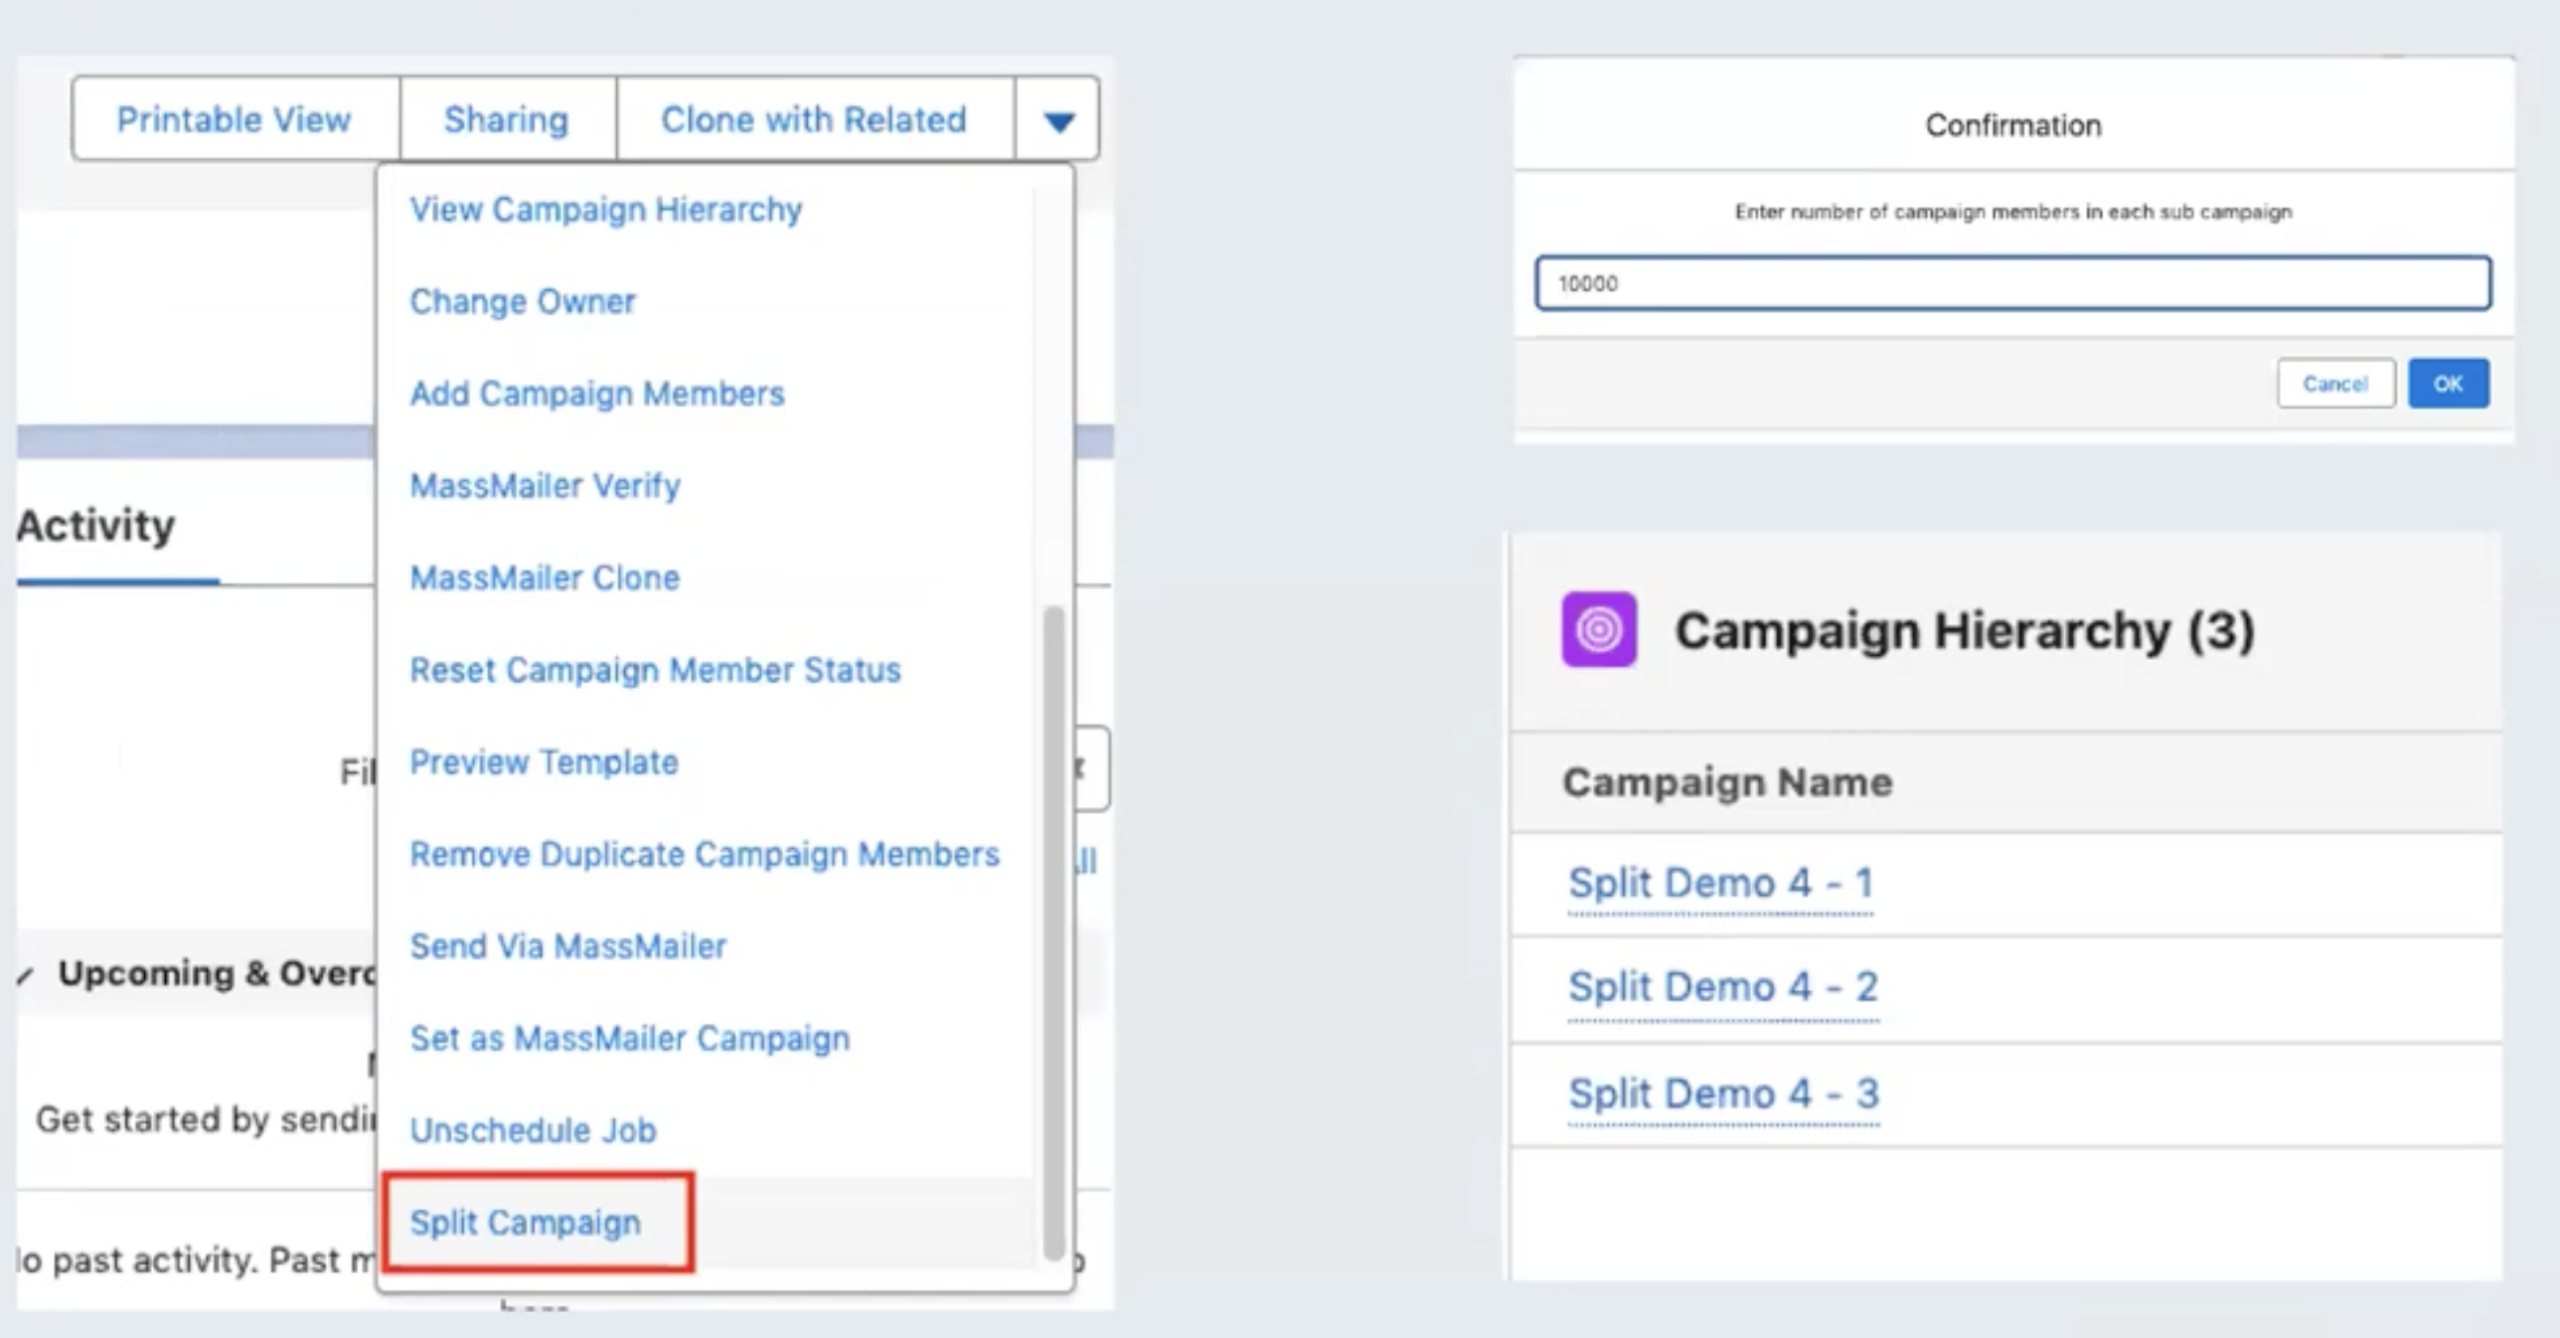
Task: Click Cancel in Confirmation dialog
Action: (x=2336, y=383)
